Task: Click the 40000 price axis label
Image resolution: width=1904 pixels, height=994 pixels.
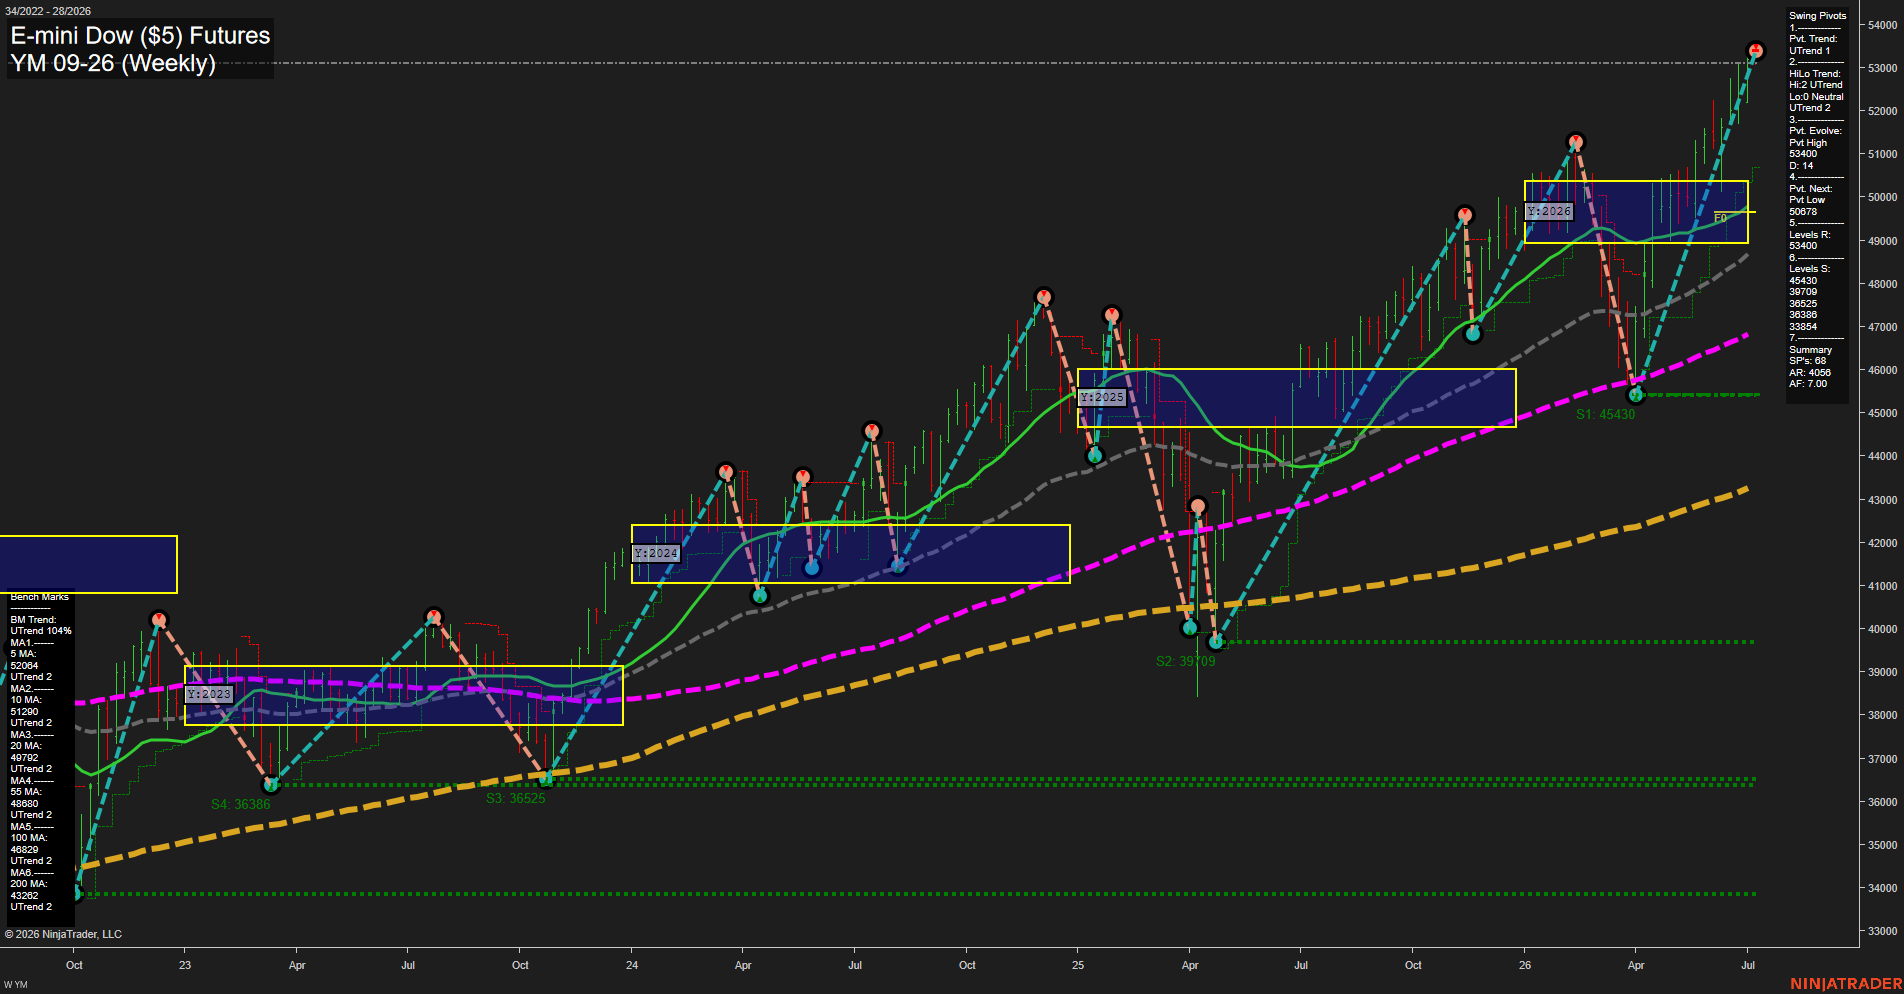Action: 1882,629
